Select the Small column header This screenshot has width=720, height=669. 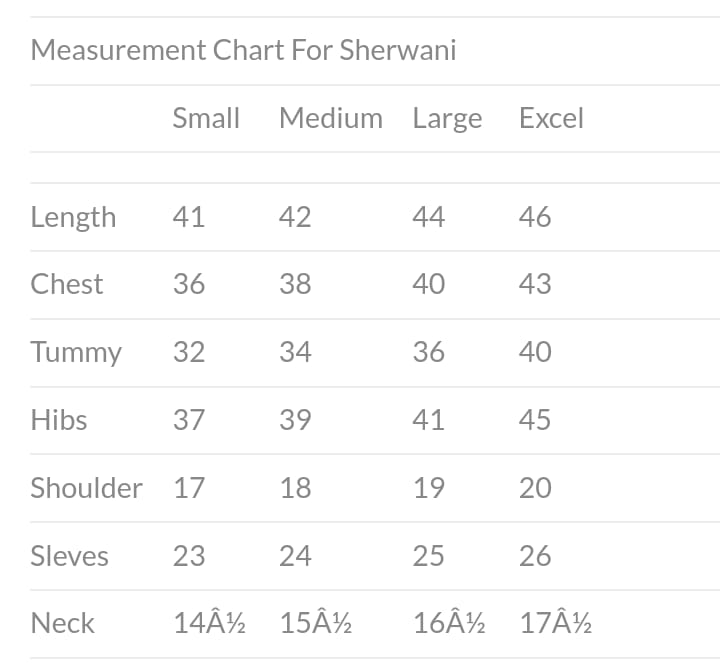click(206, 118)
